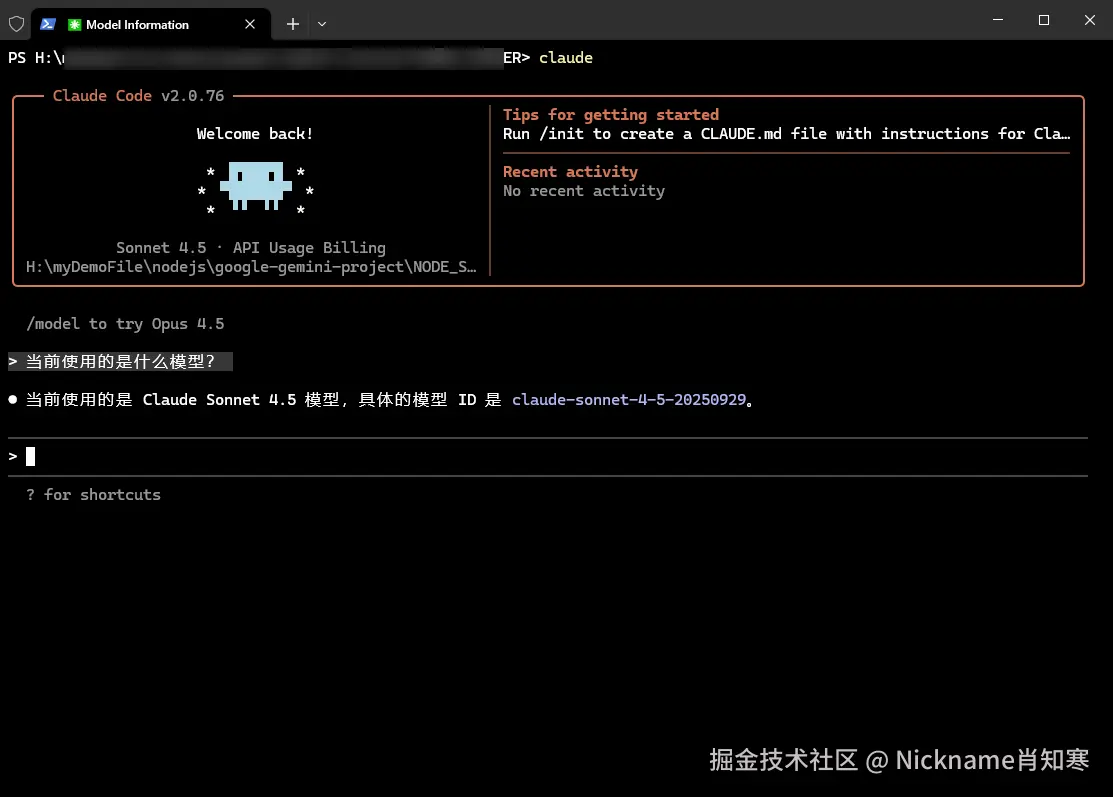The width and height of the screenshot is (1113, 797).
Task: Click the 'No recent activity' text
Action: (x=584, y=191)
